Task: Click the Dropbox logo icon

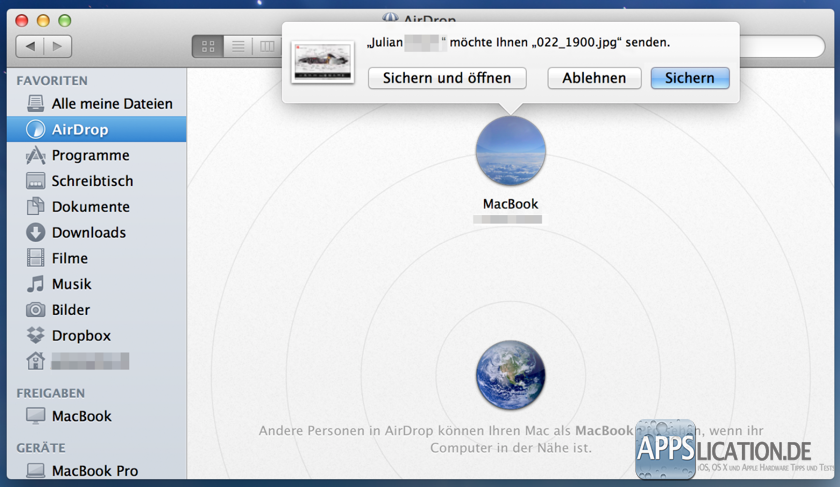Action: pos(35,335)
